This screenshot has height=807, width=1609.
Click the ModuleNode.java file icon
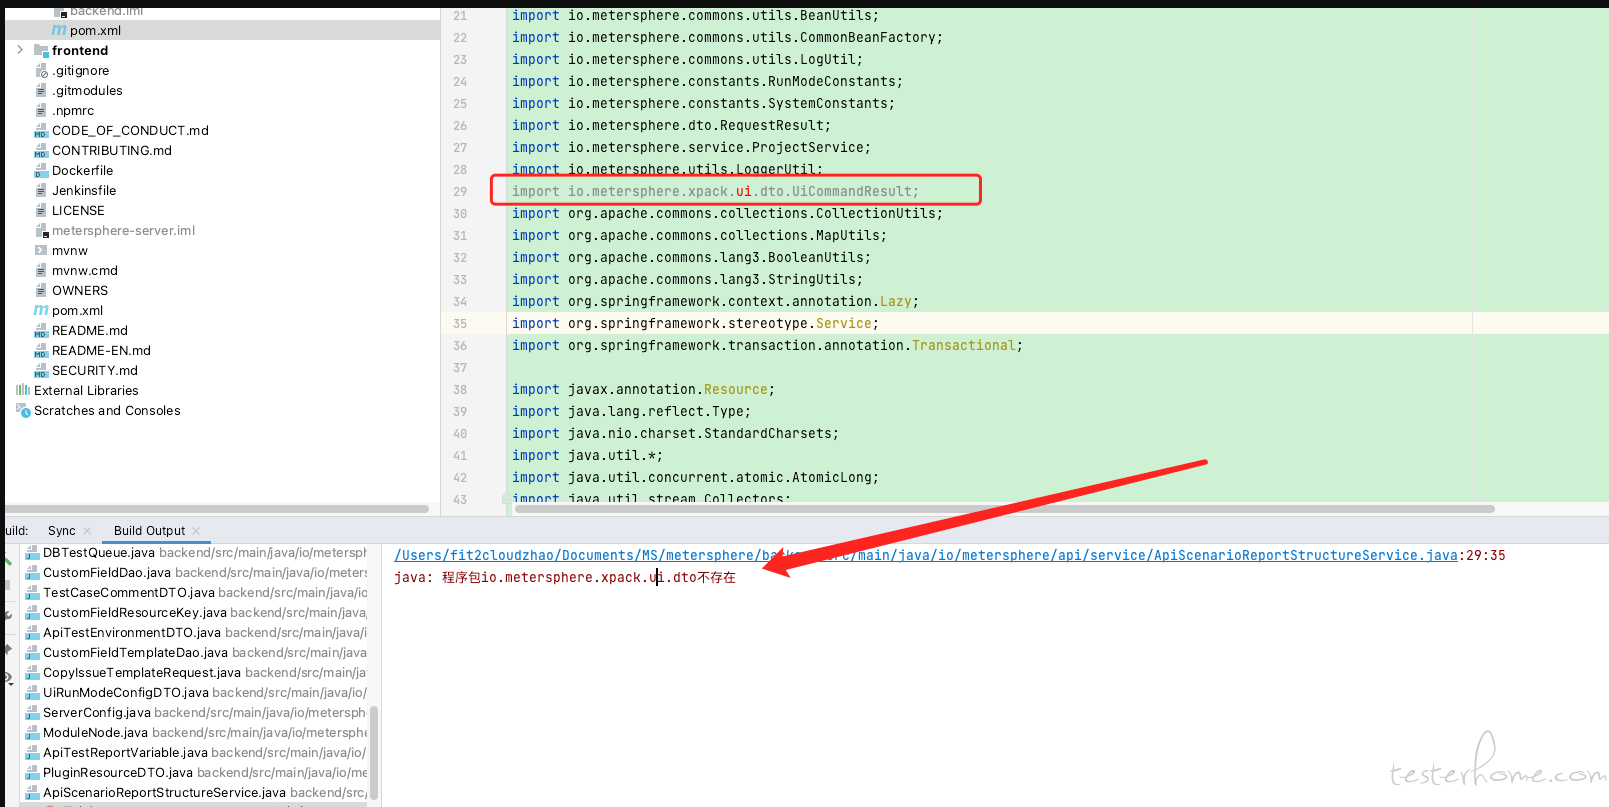tap(32, 732)
